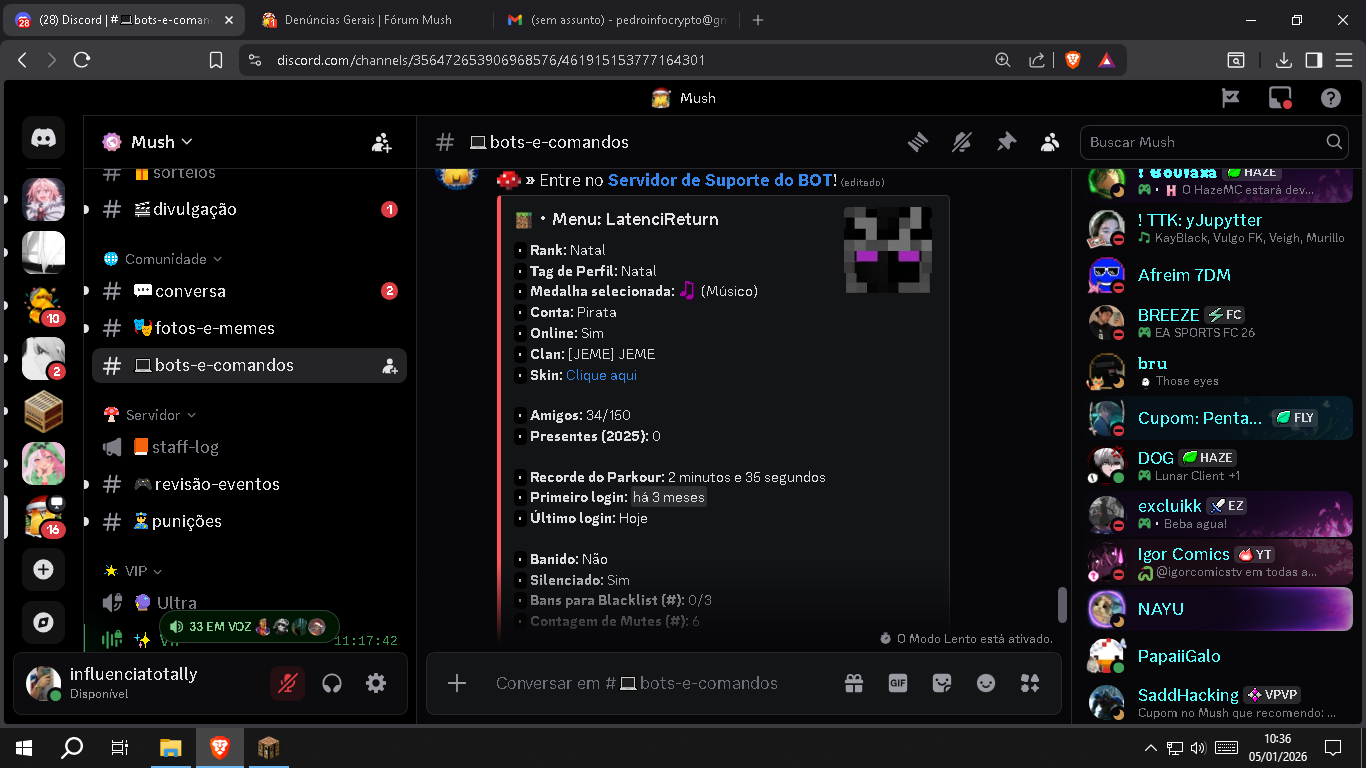Viewport: 1366px width, 768px height.
Task: Open user settings gear
Action: (376, 683)
